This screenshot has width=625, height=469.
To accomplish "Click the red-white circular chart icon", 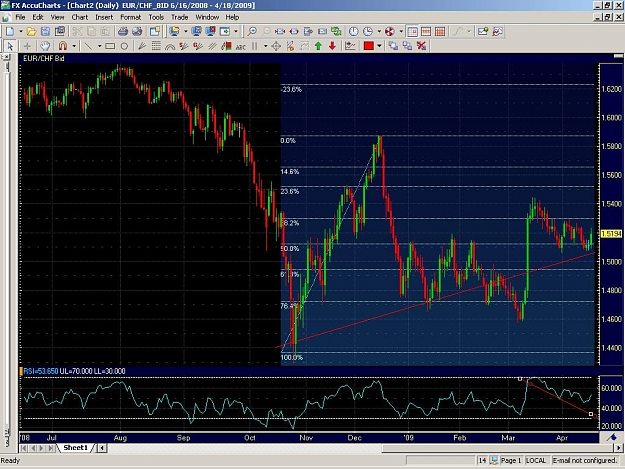I will click(389, 31).
